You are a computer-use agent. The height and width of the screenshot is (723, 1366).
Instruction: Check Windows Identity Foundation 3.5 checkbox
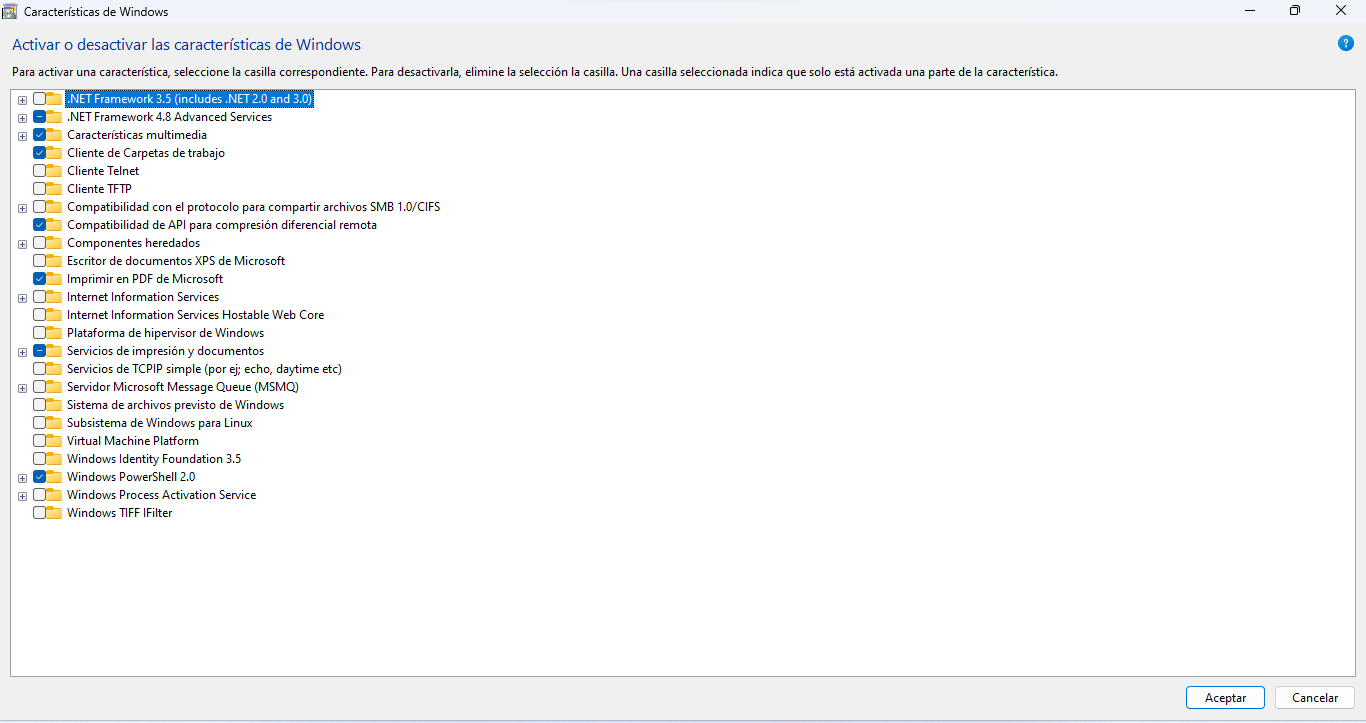coord(39,459)
